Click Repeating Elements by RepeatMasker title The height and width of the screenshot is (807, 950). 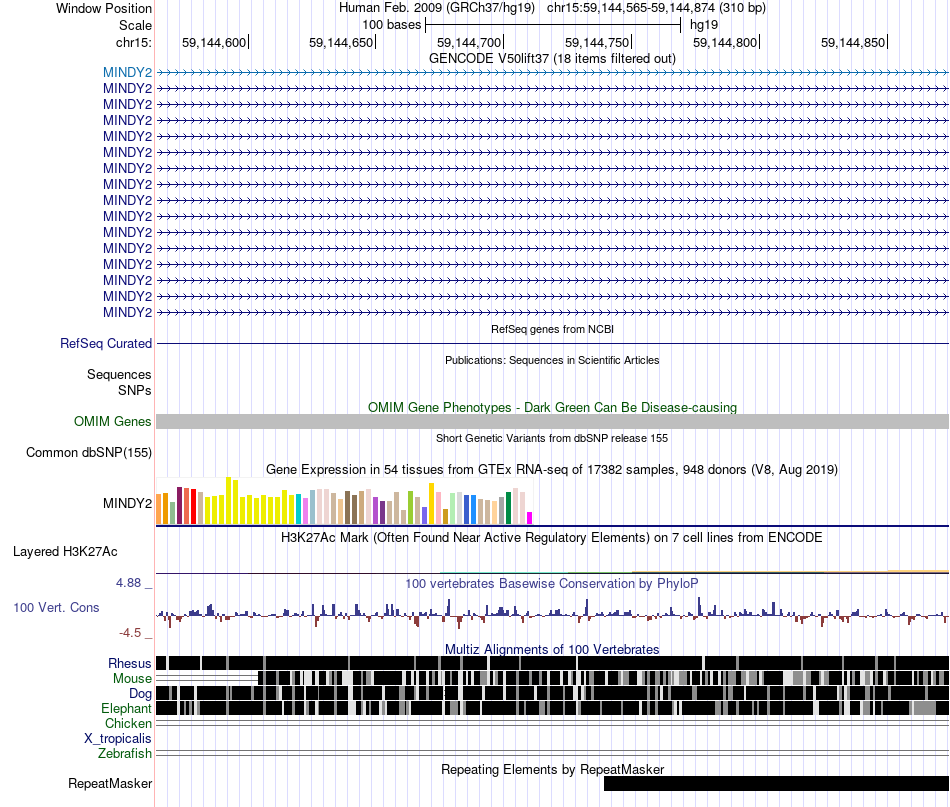pos(552,769)
